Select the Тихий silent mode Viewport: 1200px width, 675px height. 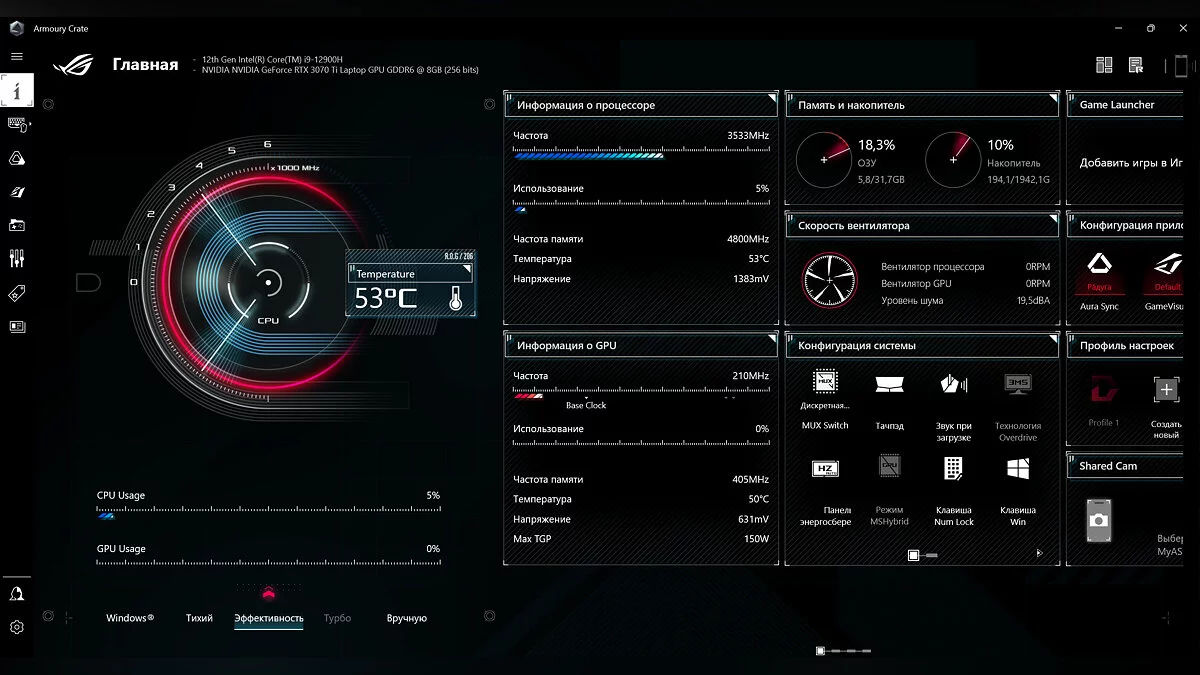pyautogui.click(x=199, y=618)
